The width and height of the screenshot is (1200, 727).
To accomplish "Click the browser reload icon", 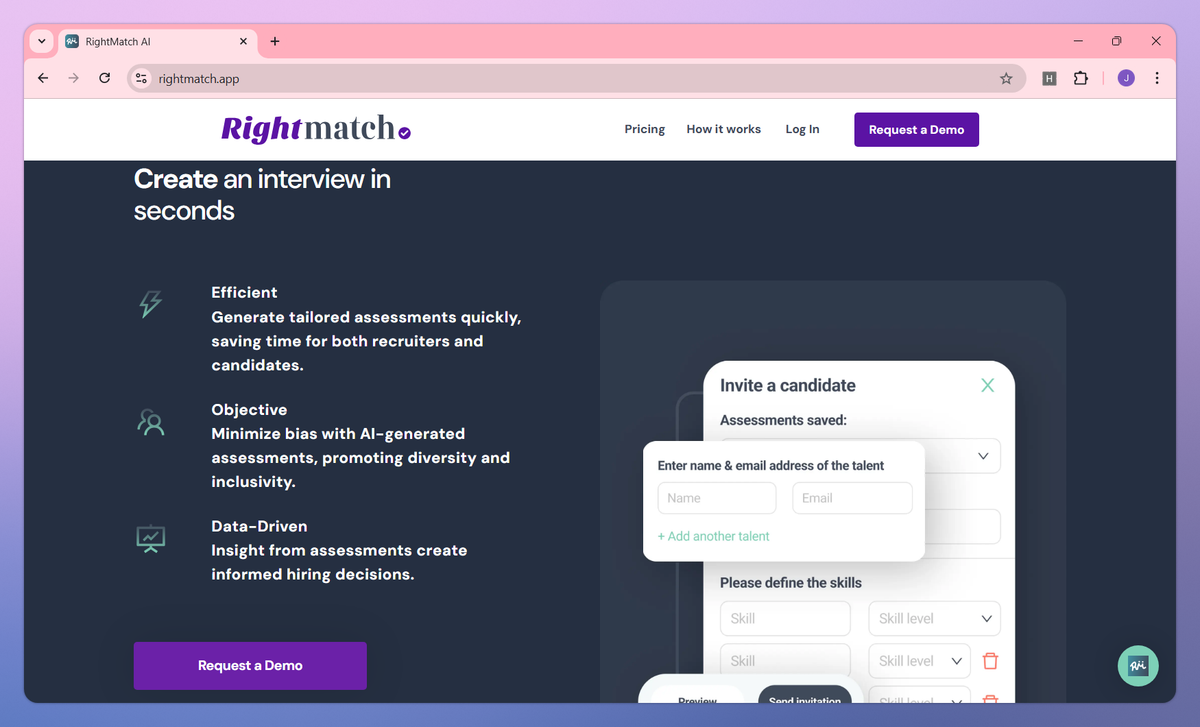I will pyautogui.click(x=104, y=78).
